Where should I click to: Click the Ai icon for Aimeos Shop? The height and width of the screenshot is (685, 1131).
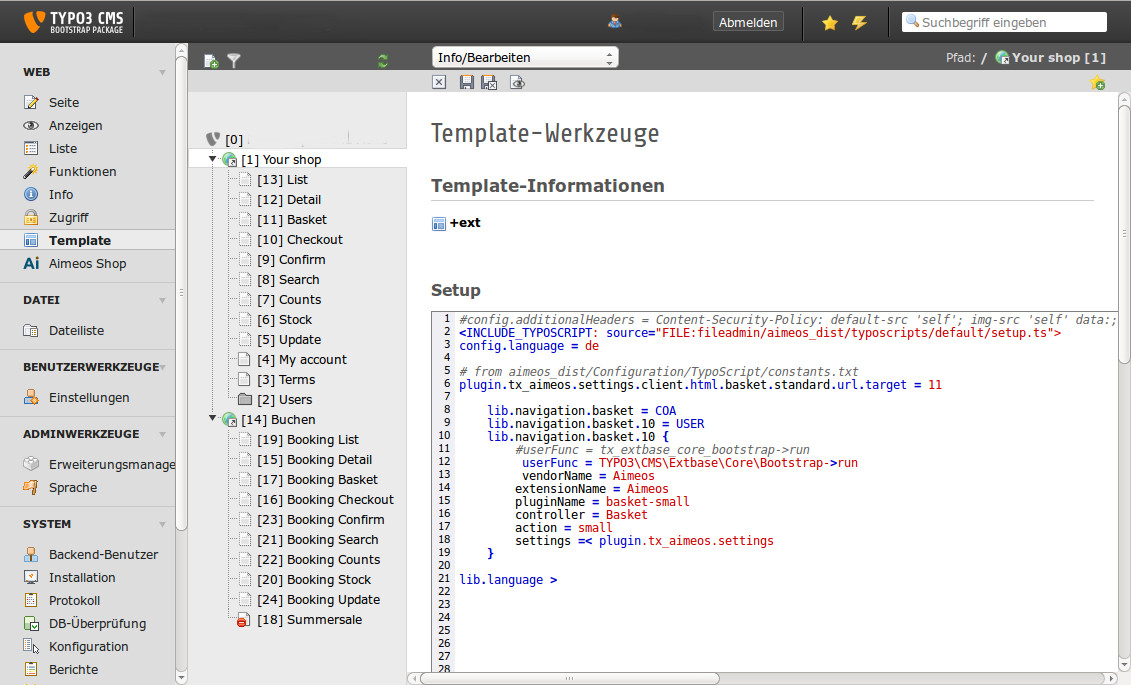coord(31,263)
